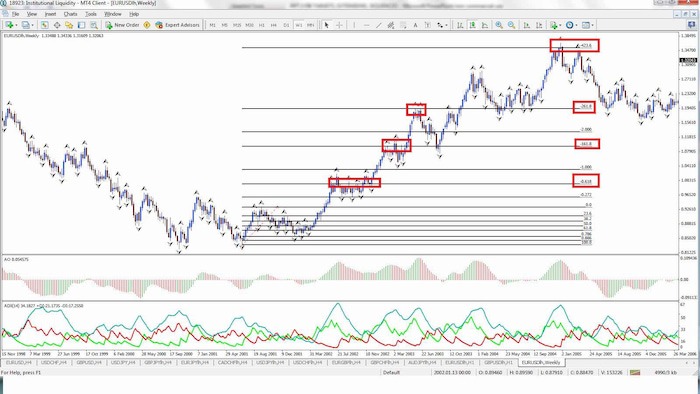Draw a vertical line tool
The width and height of the screenshot is (700, 394).
tap(354, 25)
